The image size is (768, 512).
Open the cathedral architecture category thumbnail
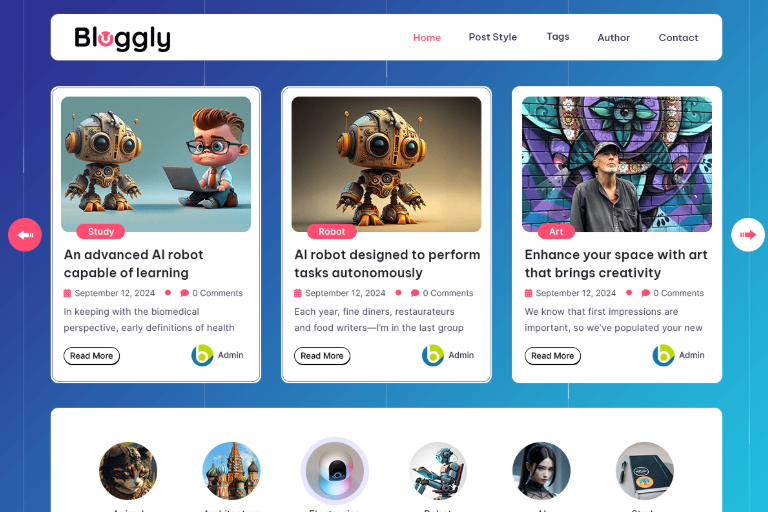[x=232, y=471]
